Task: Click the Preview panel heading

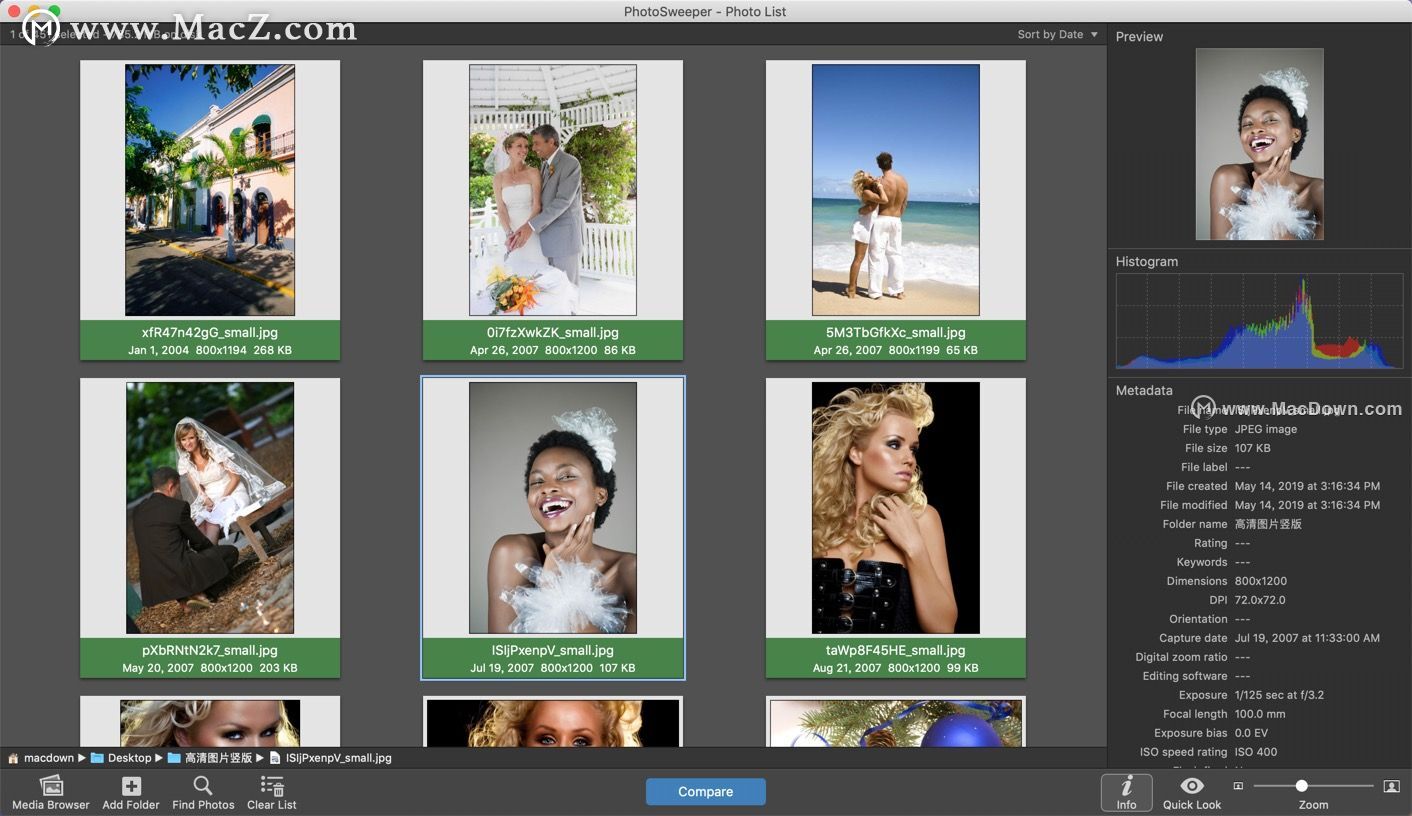Action: point(1140,37)
